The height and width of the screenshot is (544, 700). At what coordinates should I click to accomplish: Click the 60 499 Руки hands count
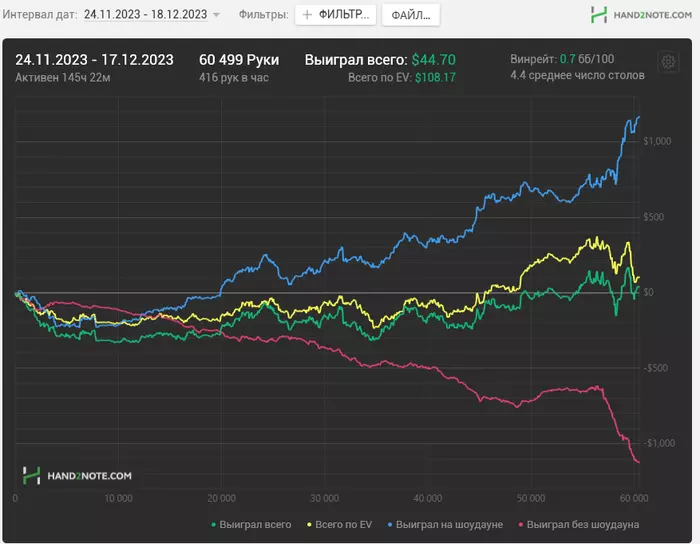[x=239, y=60]
